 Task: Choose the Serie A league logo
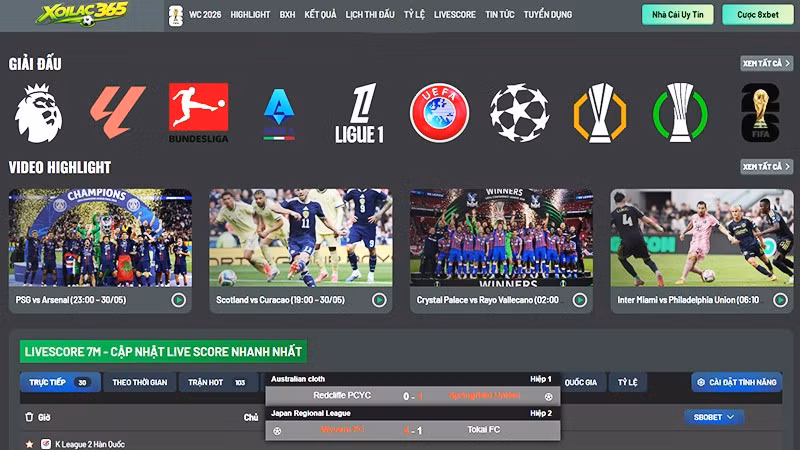click(x=279, y=114)
